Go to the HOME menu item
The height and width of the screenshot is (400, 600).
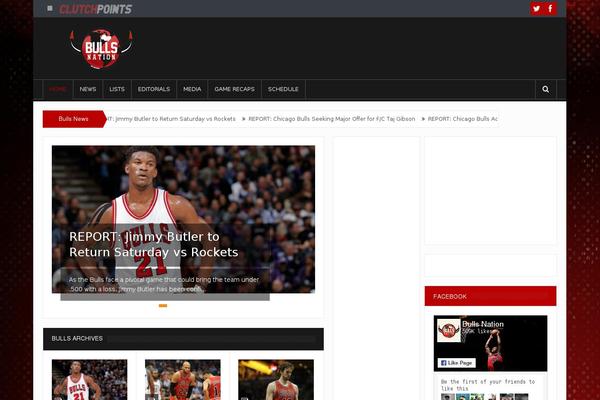[x=58, y=89]
